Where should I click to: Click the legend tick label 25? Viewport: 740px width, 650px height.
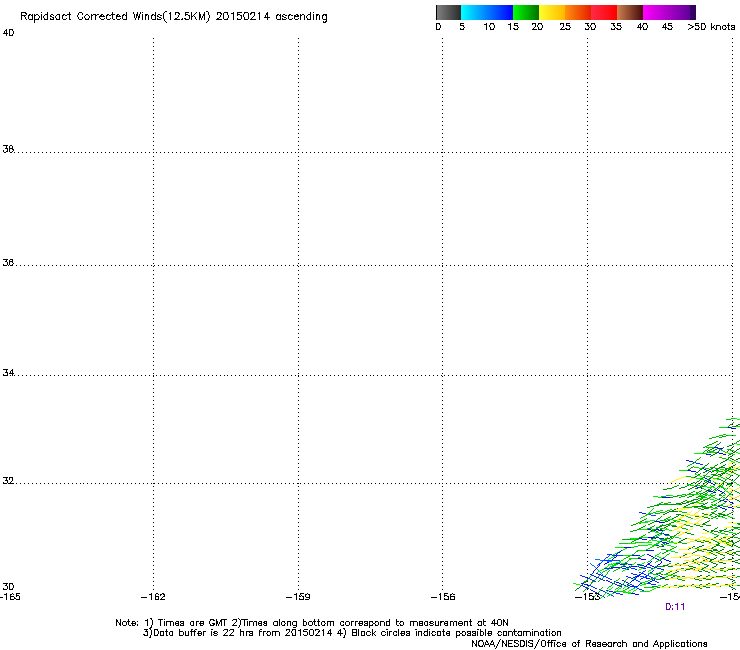565,27
